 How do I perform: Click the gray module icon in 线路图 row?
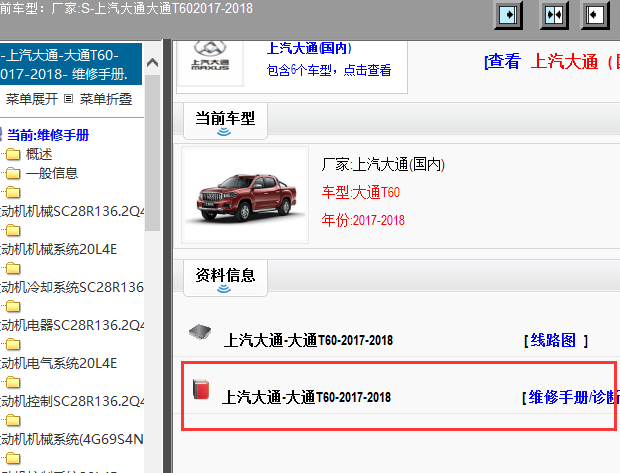[x=200, y=332]
